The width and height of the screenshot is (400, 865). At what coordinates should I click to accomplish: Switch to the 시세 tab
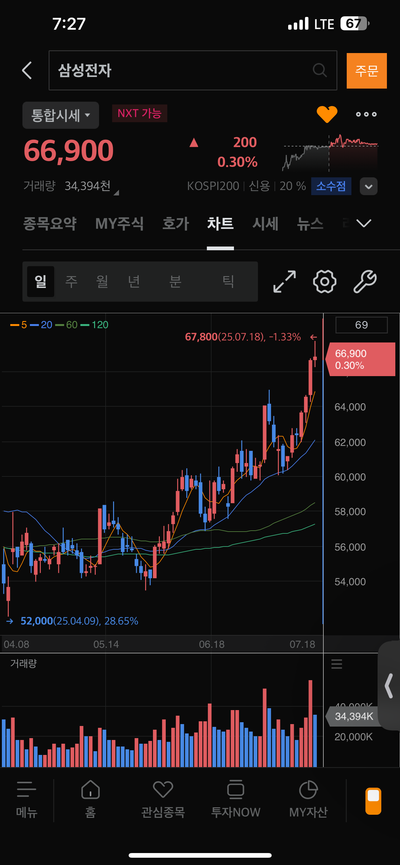(265, 223)
